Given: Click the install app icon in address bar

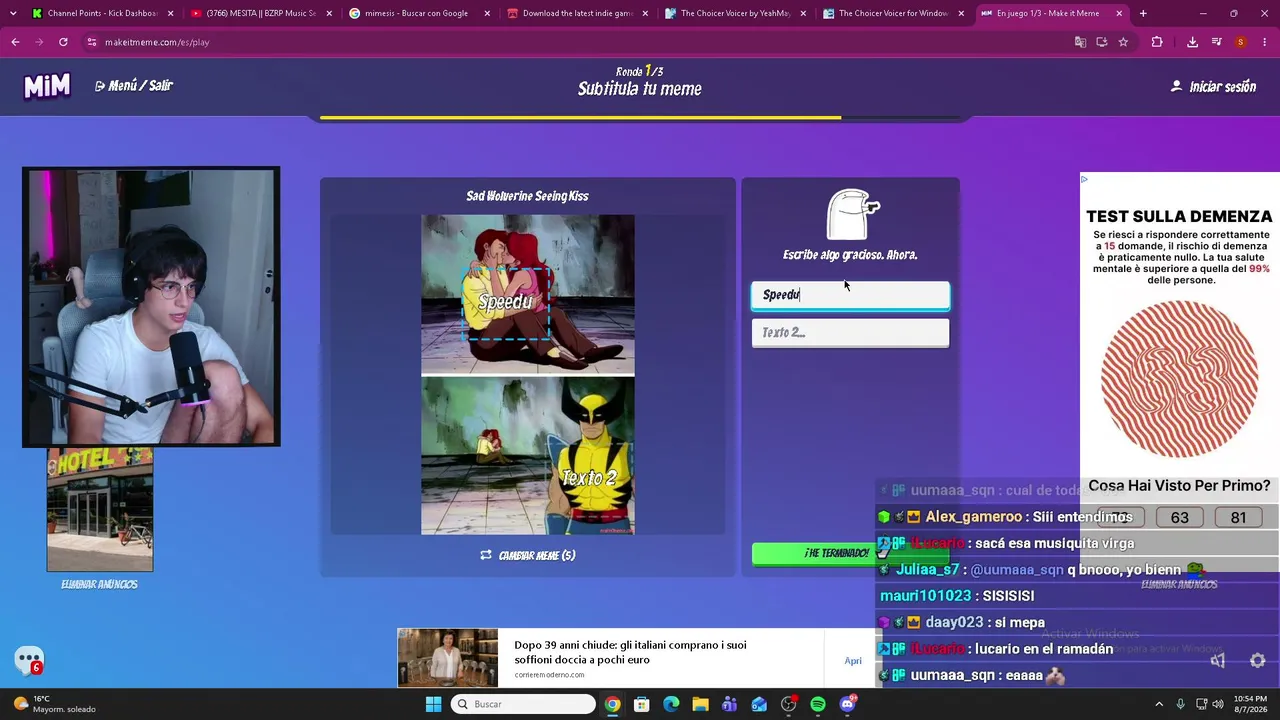Looking at the screenshot, I should click(1102, 42).
